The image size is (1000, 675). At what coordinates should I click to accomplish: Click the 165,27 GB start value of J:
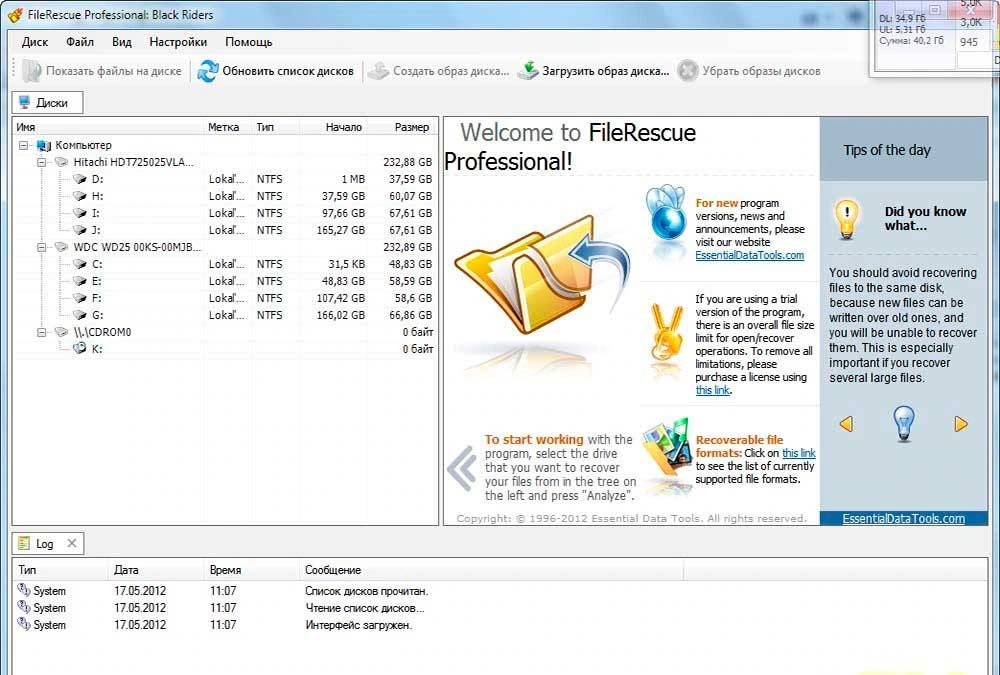[341, 230]
